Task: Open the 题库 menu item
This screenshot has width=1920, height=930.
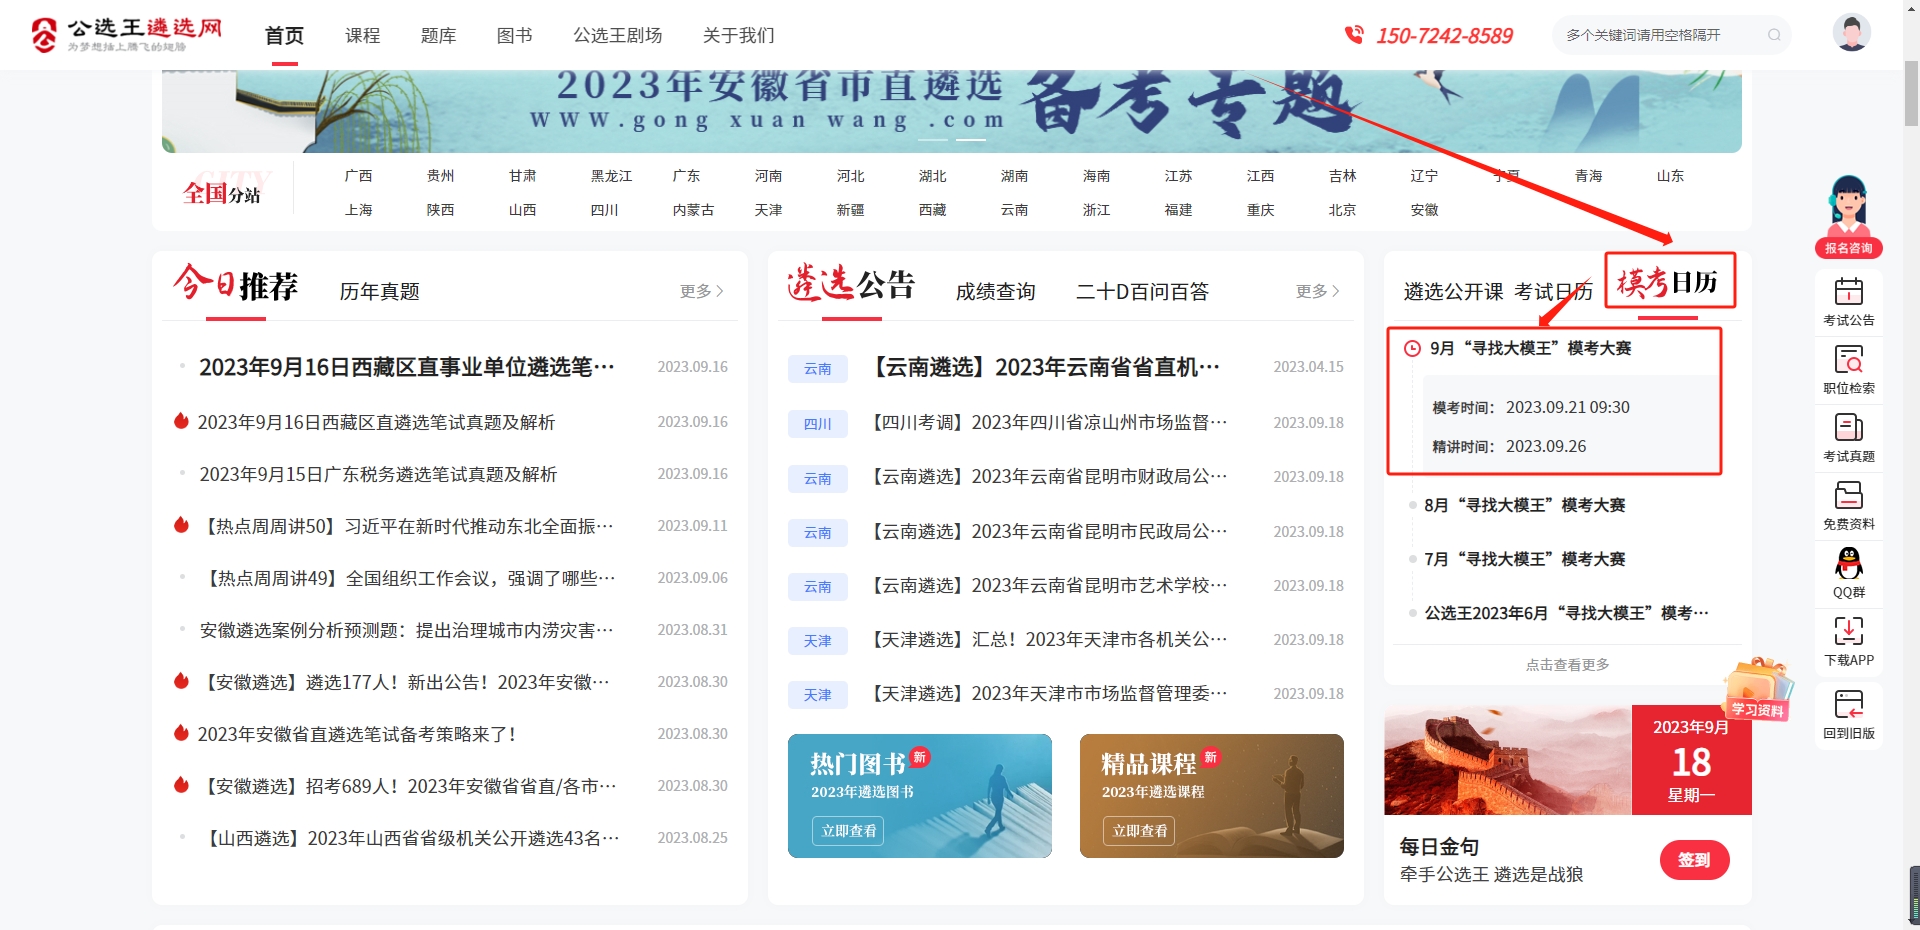Action: (438, 35)
